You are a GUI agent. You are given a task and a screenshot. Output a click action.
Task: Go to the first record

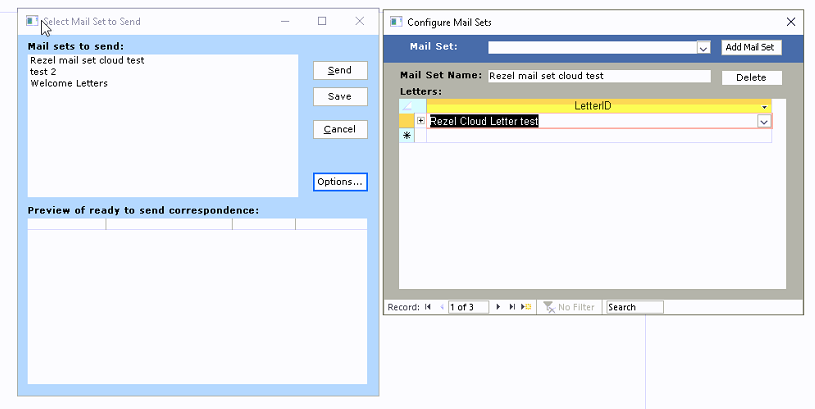click(428, 307)
